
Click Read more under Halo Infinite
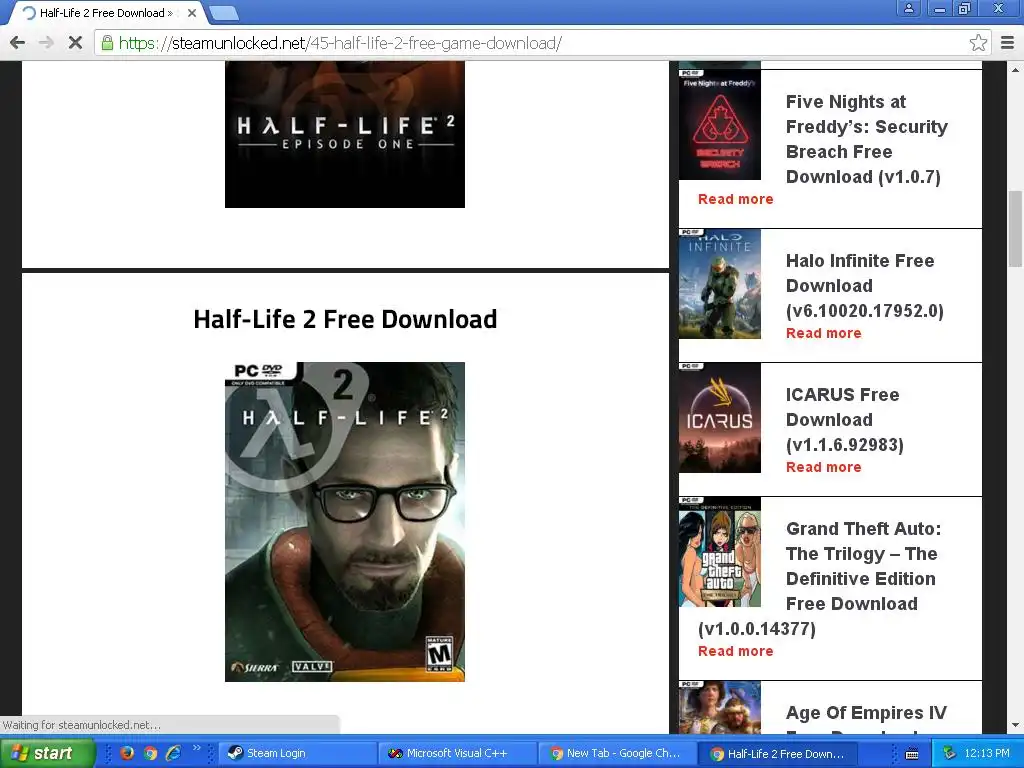tap(824, 333)
